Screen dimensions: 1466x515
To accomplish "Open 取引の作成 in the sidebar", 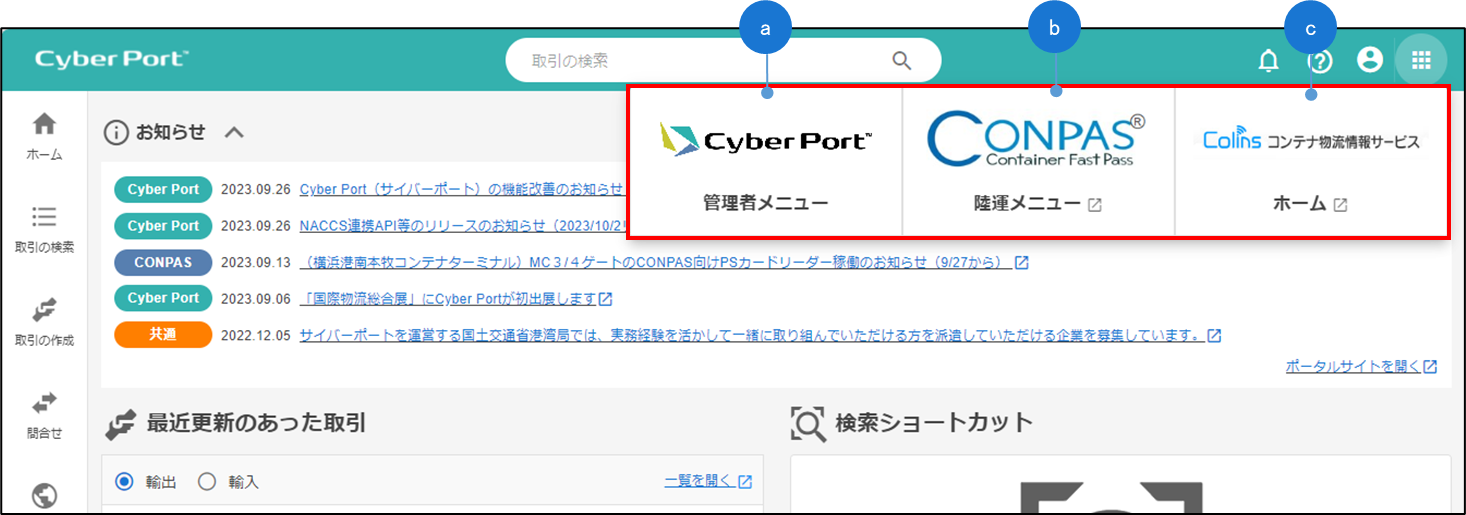I will point(44,321).
